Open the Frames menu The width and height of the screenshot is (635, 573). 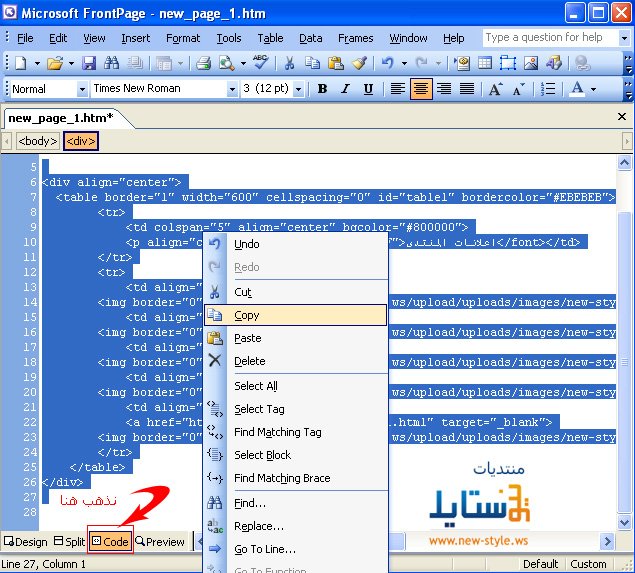pyautogui.click(x=356, y=38)
